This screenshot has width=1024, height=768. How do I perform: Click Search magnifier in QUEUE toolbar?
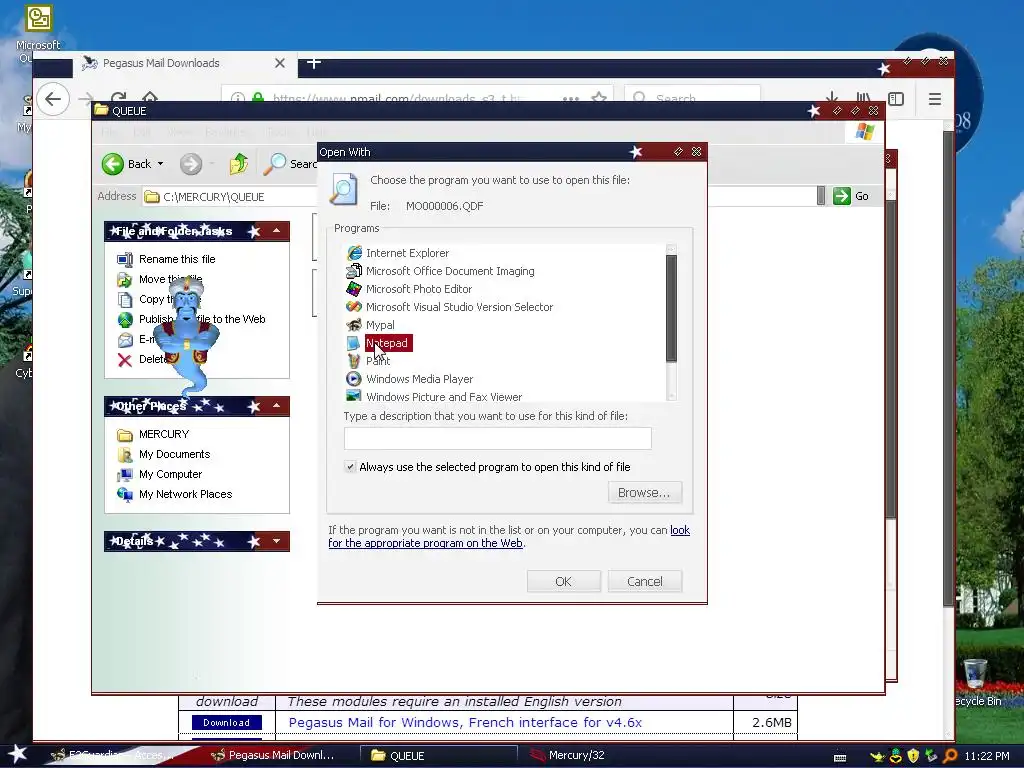click(274, 164)
